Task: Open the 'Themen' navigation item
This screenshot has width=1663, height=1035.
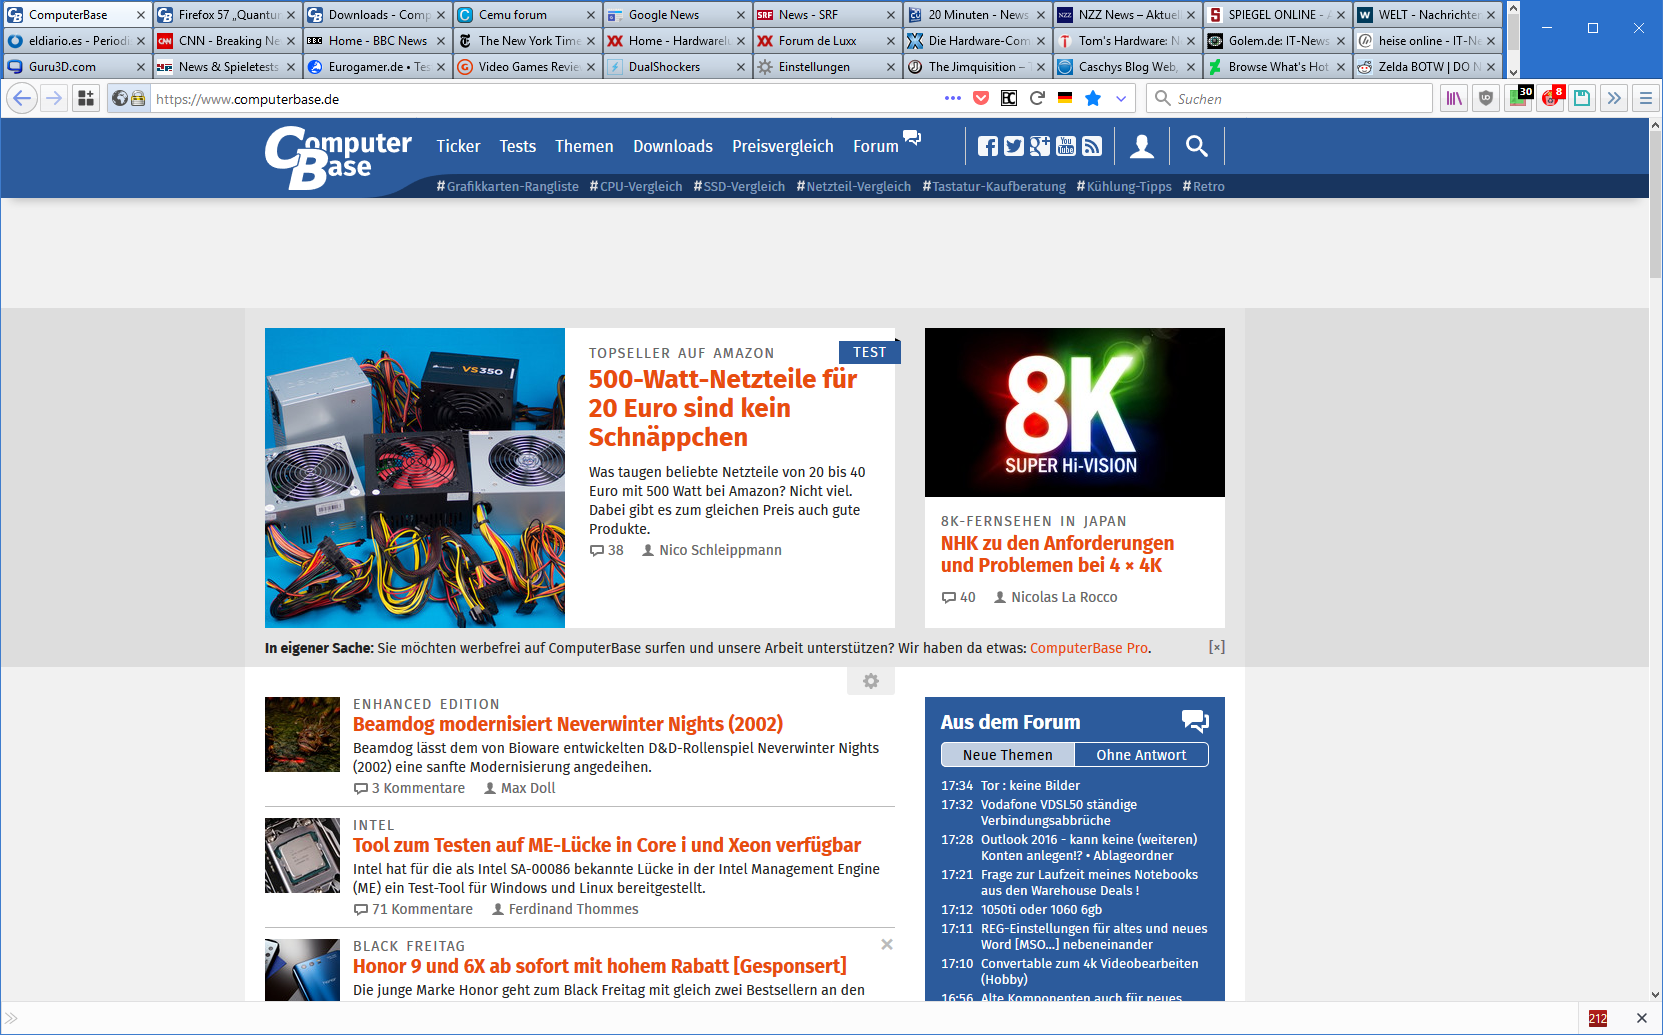Action: [584, 146]
